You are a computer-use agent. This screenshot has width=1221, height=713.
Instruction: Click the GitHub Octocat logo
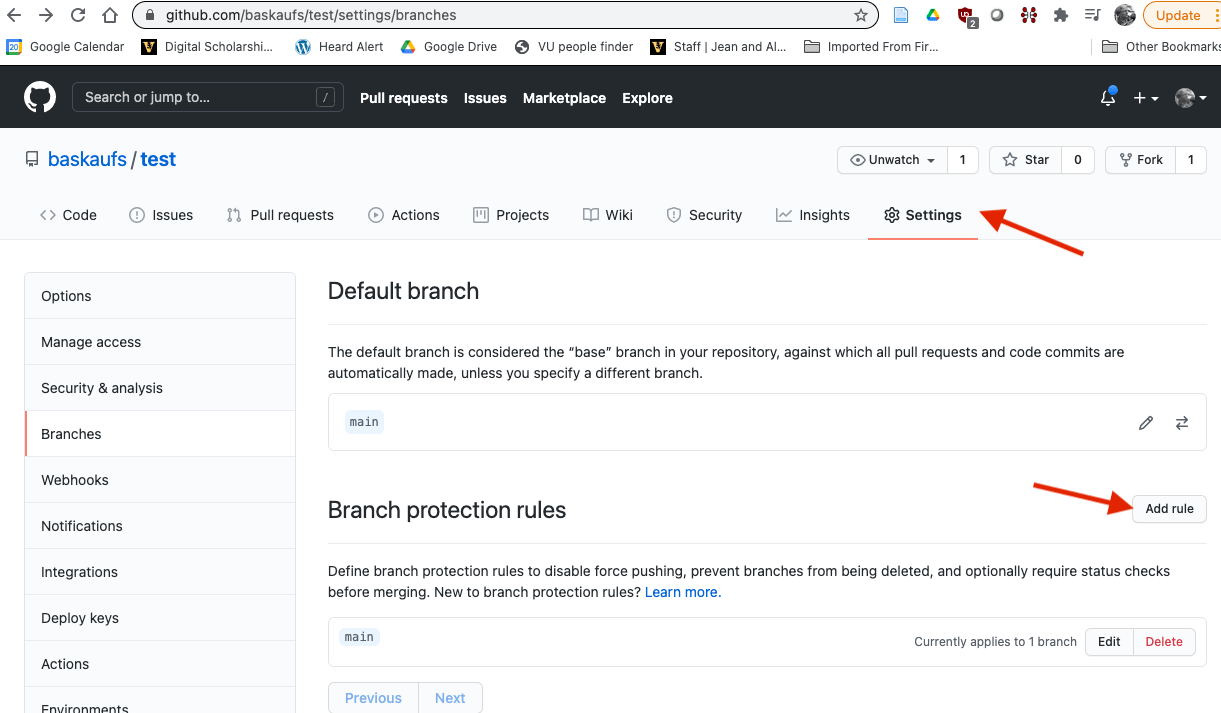coord(39,96)
